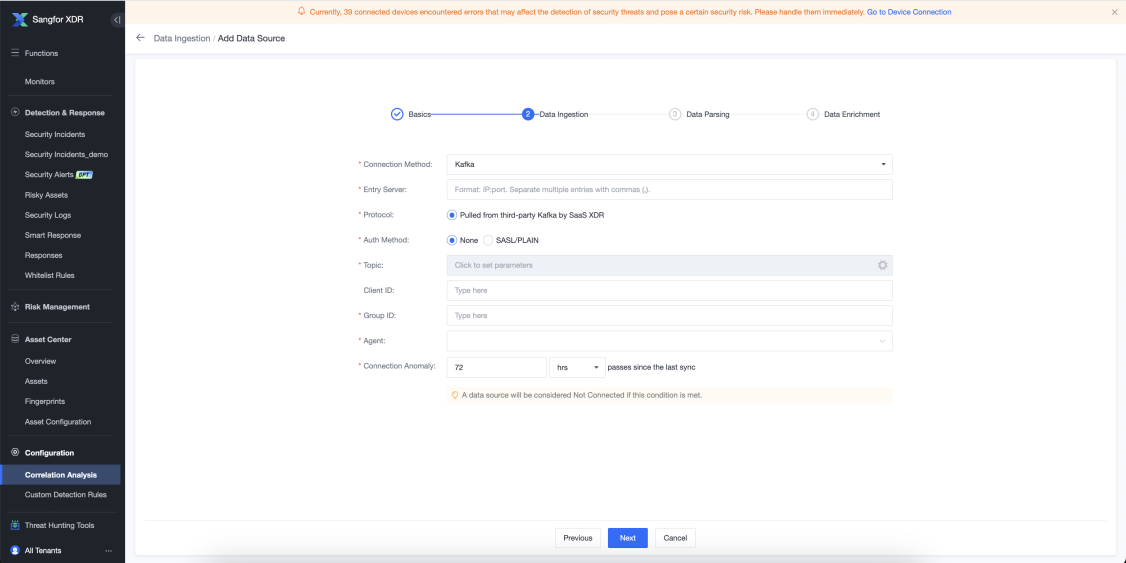Viewport: 1126px width, 563px height.
Task: Follow the Go to Device Connection link
Action: point(908,12)
